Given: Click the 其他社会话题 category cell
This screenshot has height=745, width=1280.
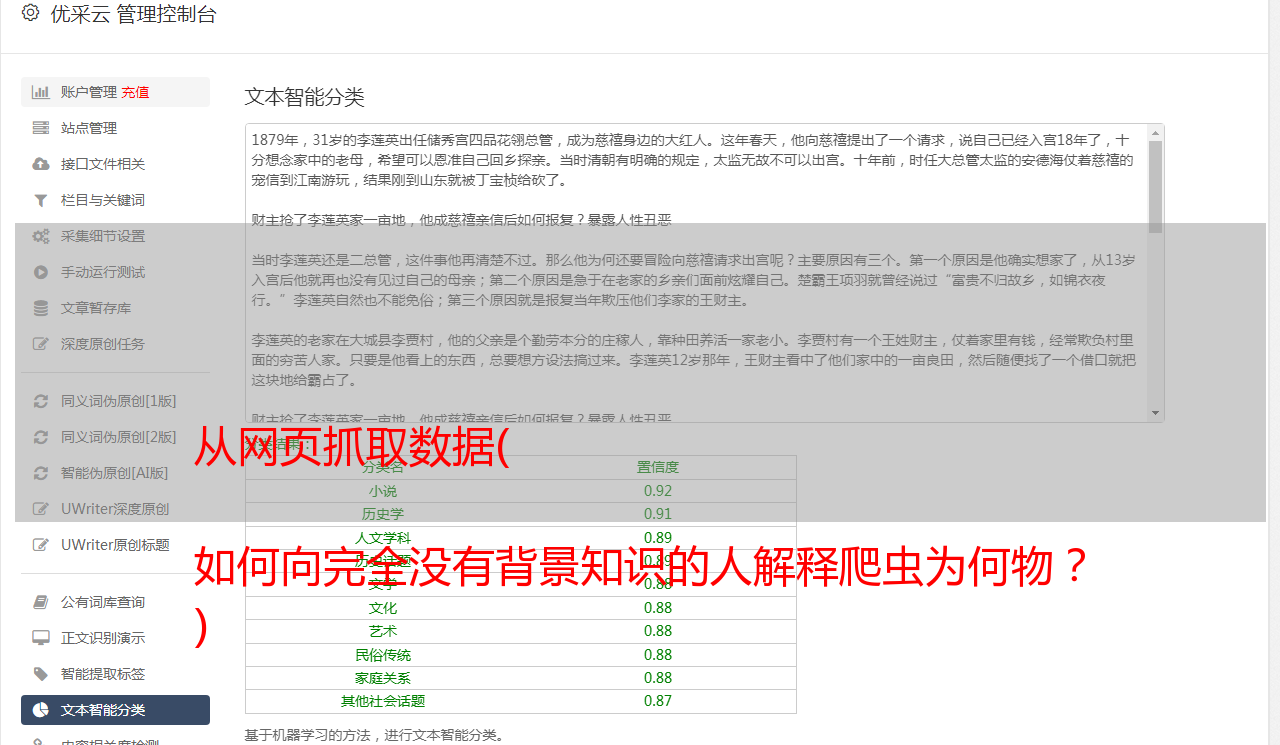Looking at the screenshot, I should [383, 701].
